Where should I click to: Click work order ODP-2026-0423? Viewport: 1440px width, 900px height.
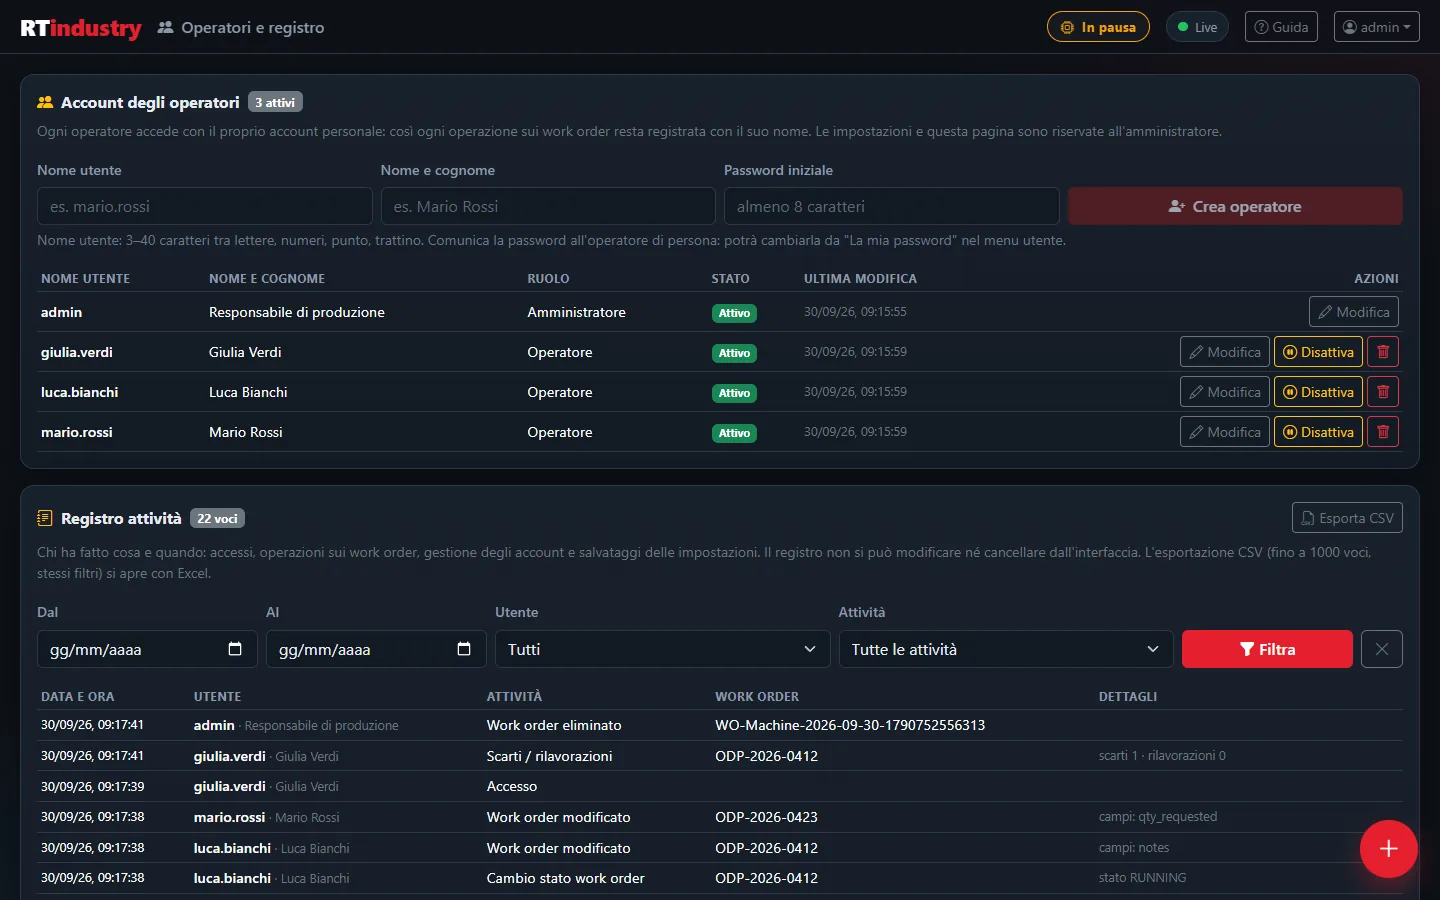pos(766,817)
